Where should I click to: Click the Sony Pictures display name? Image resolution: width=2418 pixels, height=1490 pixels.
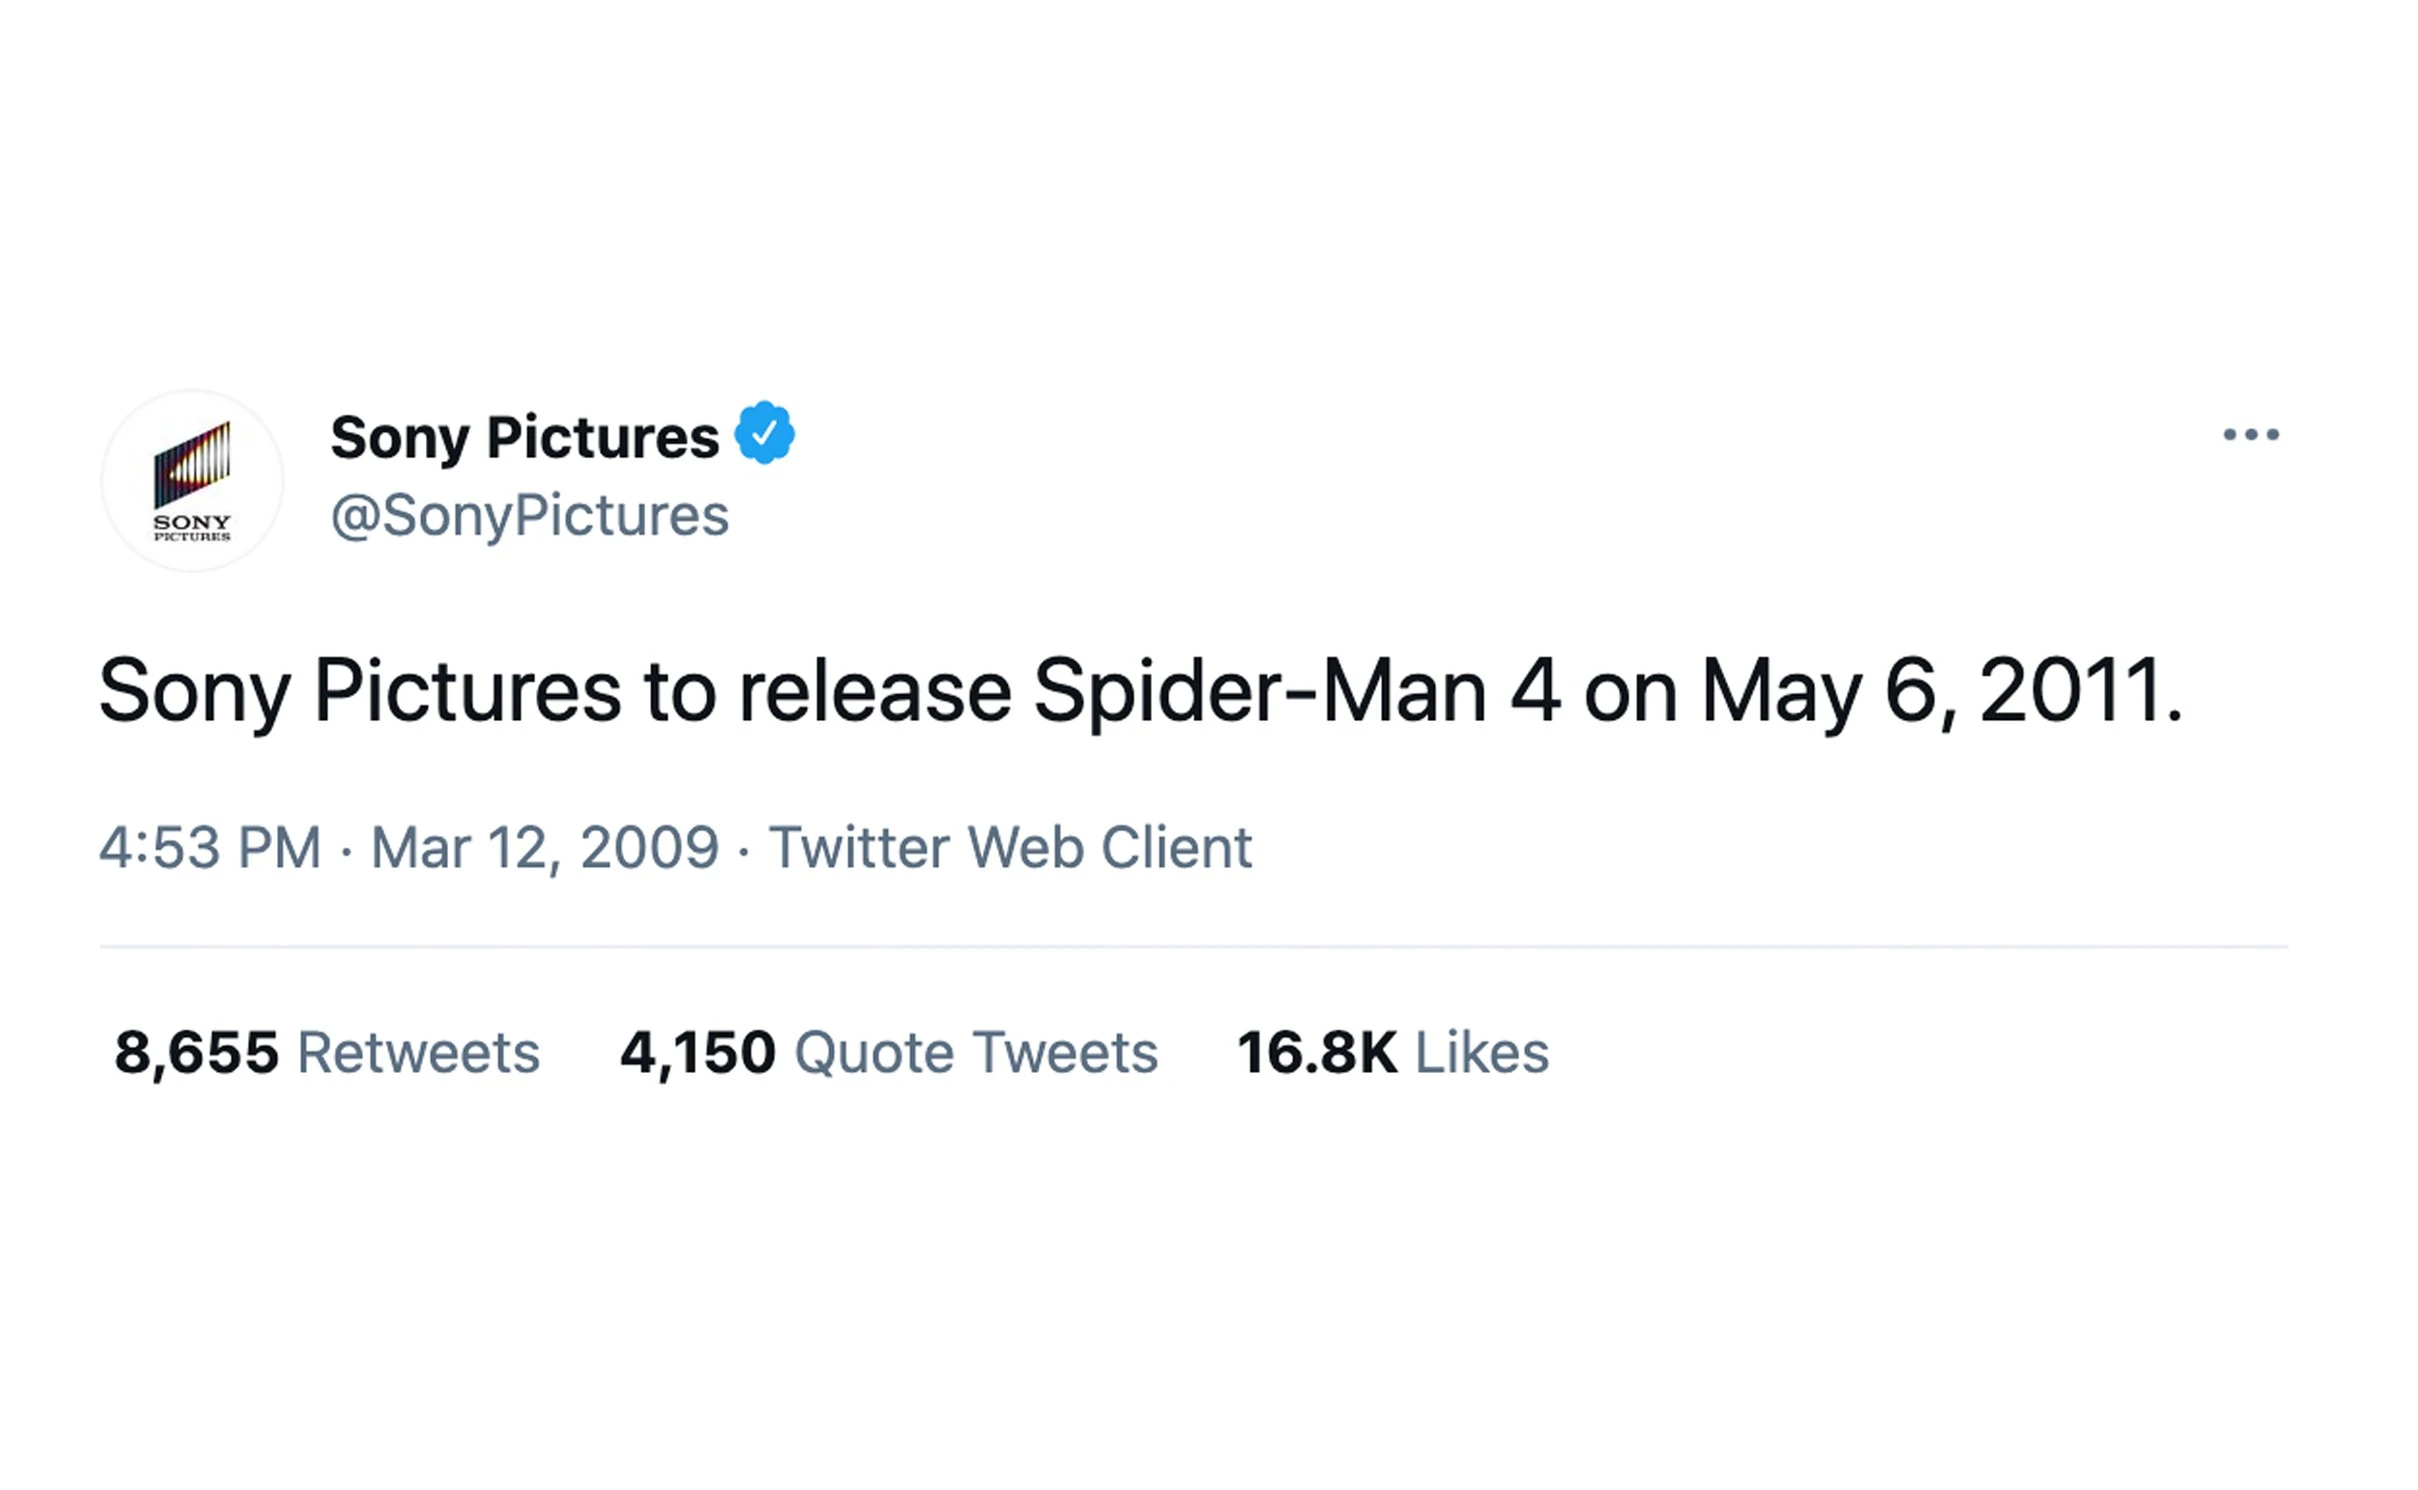pyautogui.click(x=524, y=437)
